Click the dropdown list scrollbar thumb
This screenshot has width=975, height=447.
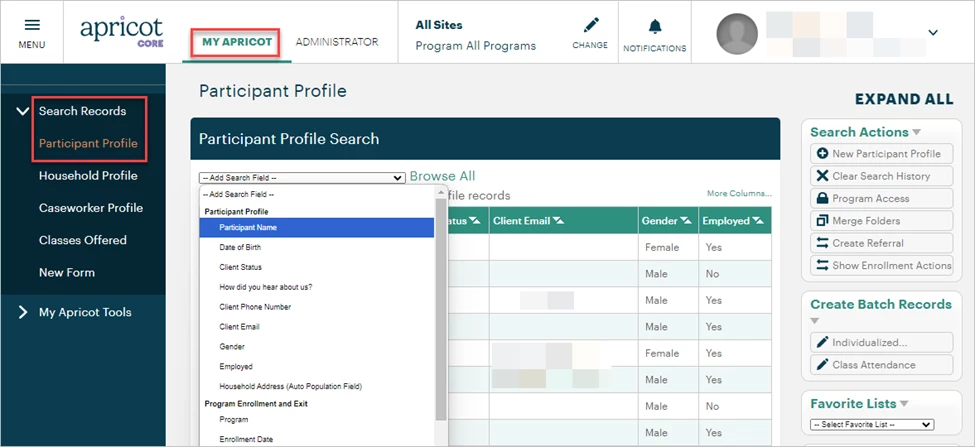441,309
